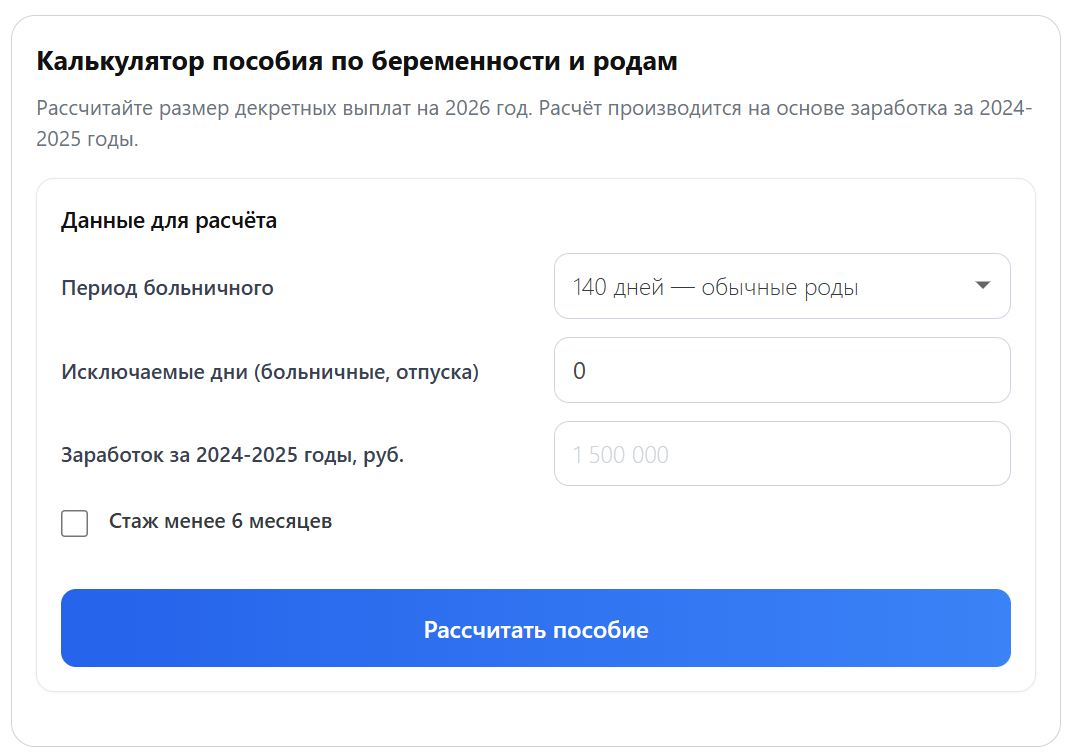Click the text 'Стаж менее 6 месяцев'
The height and width of the screenshot is (756, 1072).
tap(220, 521)
